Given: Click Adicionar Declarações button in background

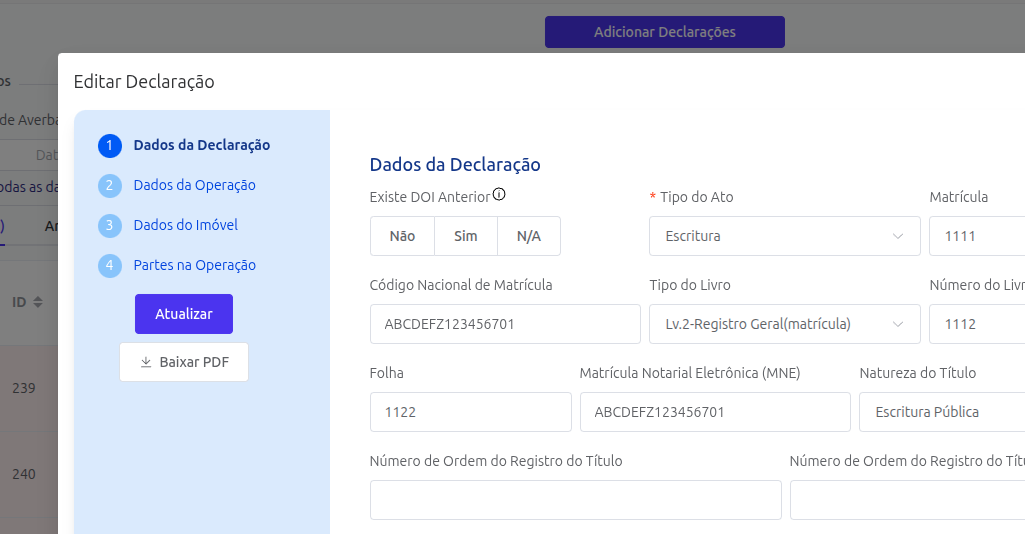Looking at the screenshot, I should point(665,32).
